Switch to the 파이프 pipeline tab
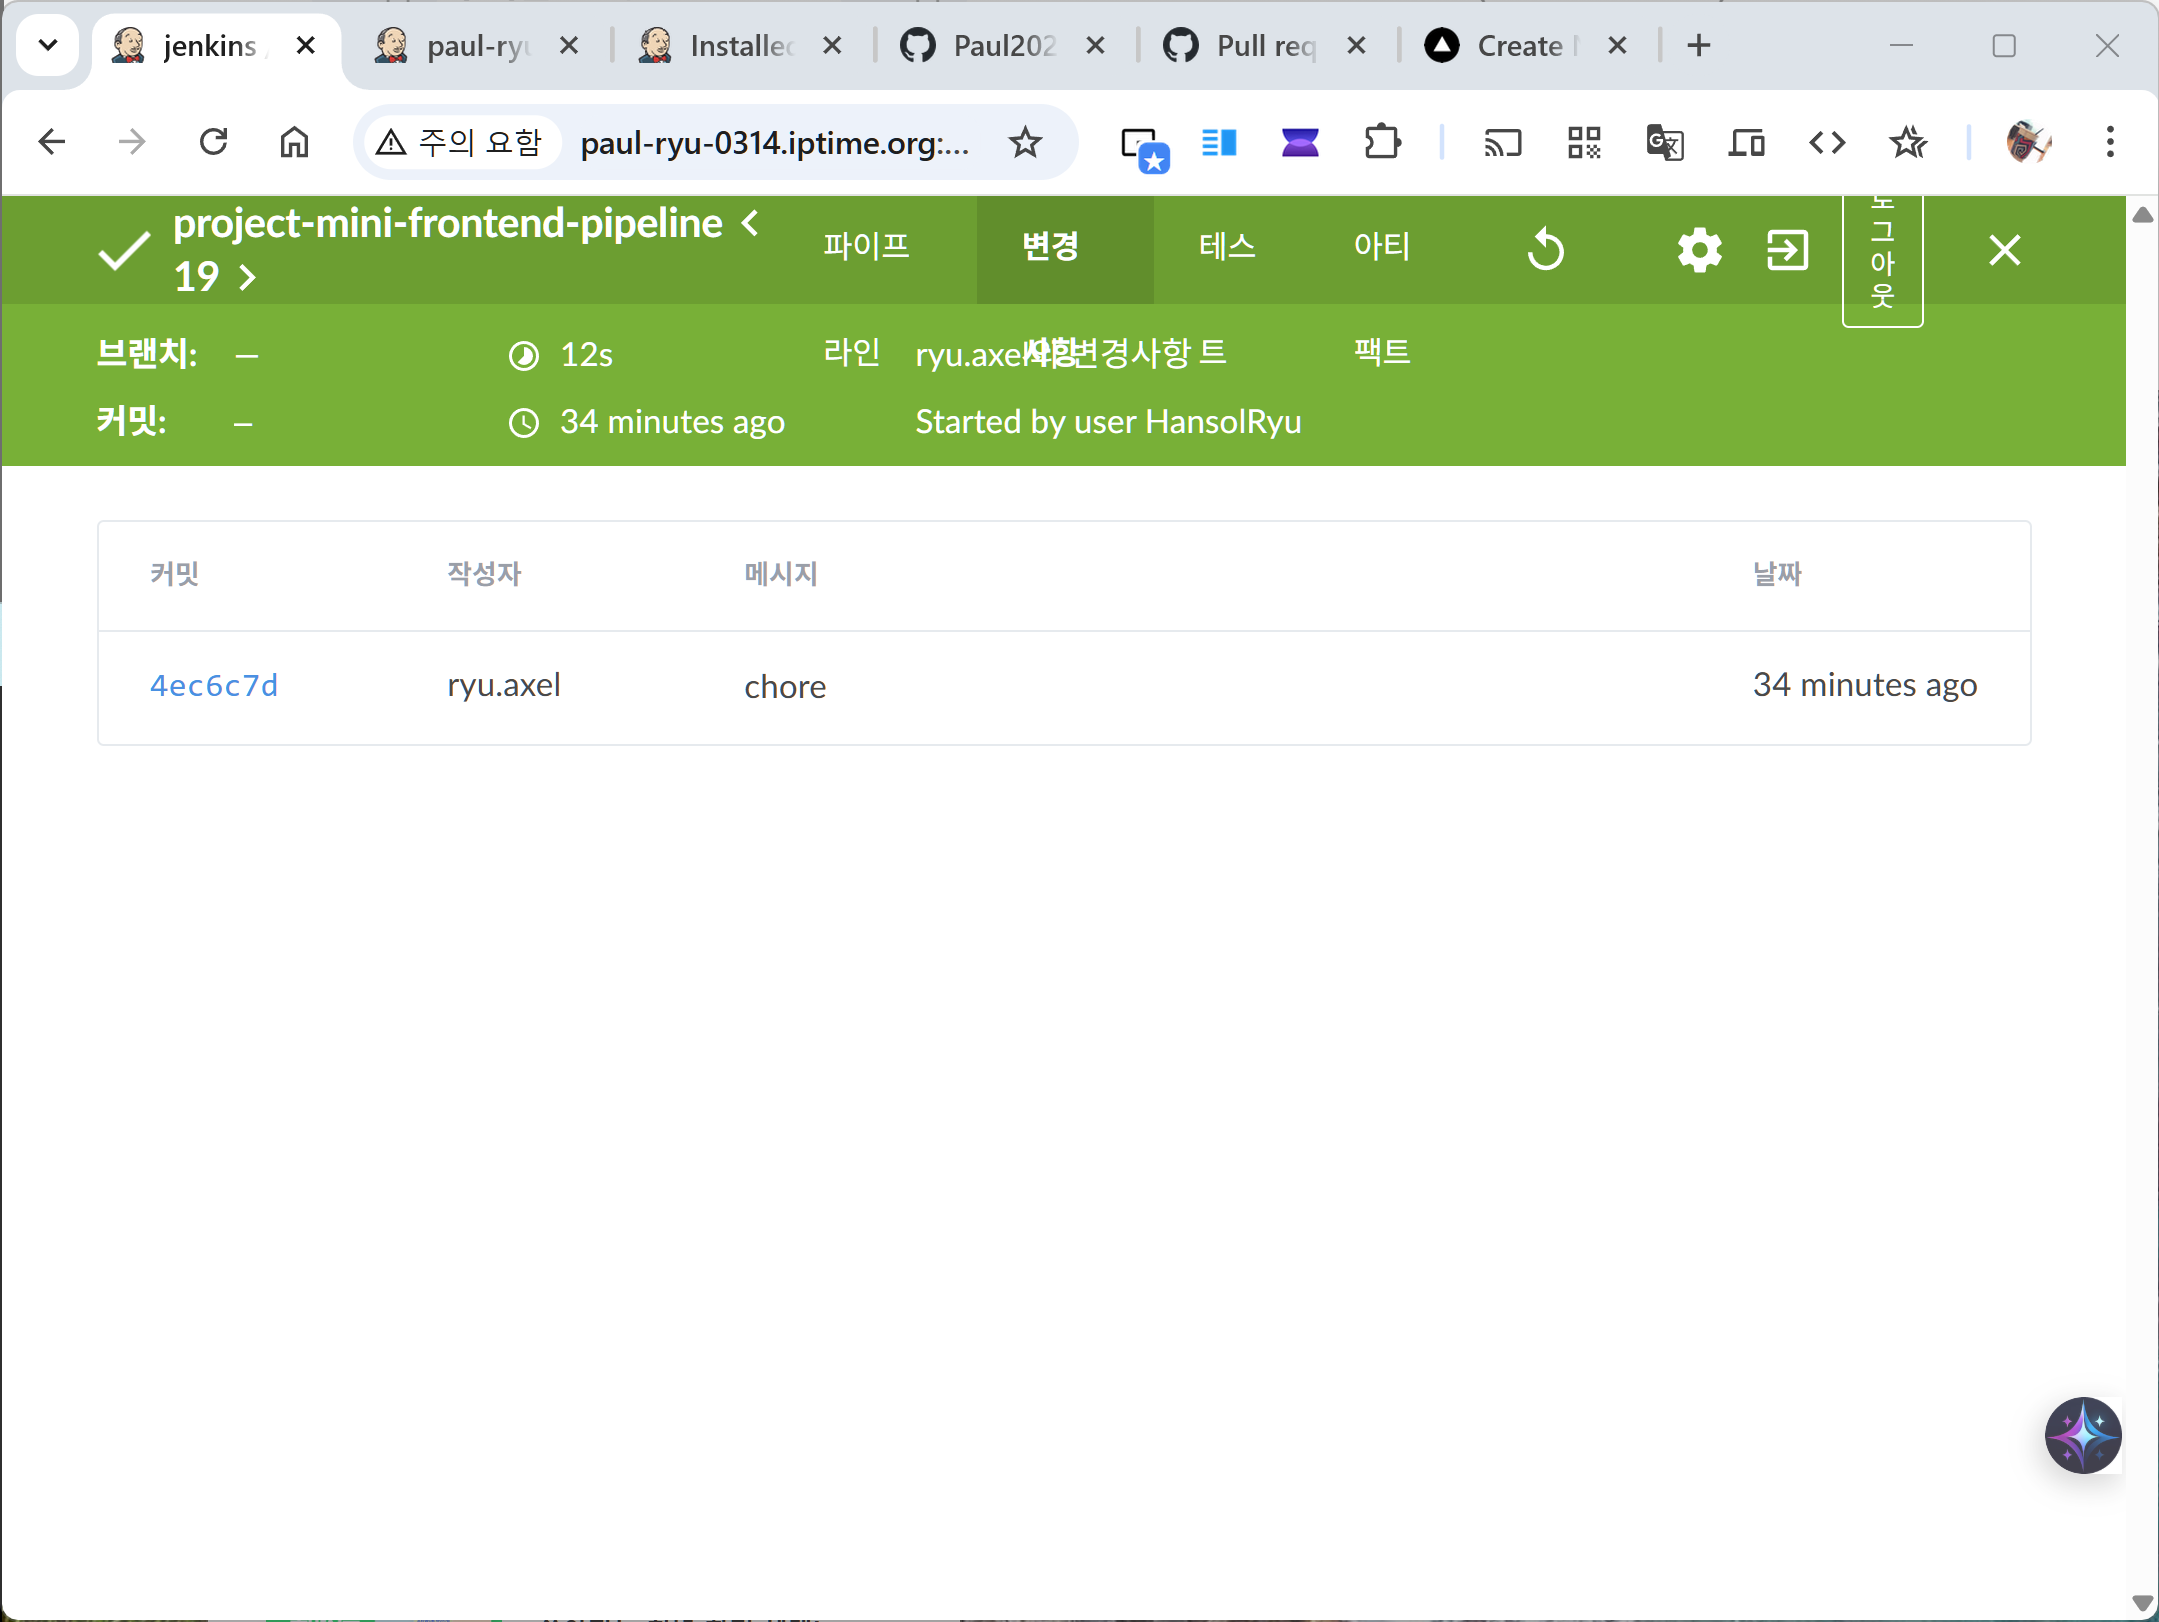The image size is (2159, 1622). [x=866, y=246]
